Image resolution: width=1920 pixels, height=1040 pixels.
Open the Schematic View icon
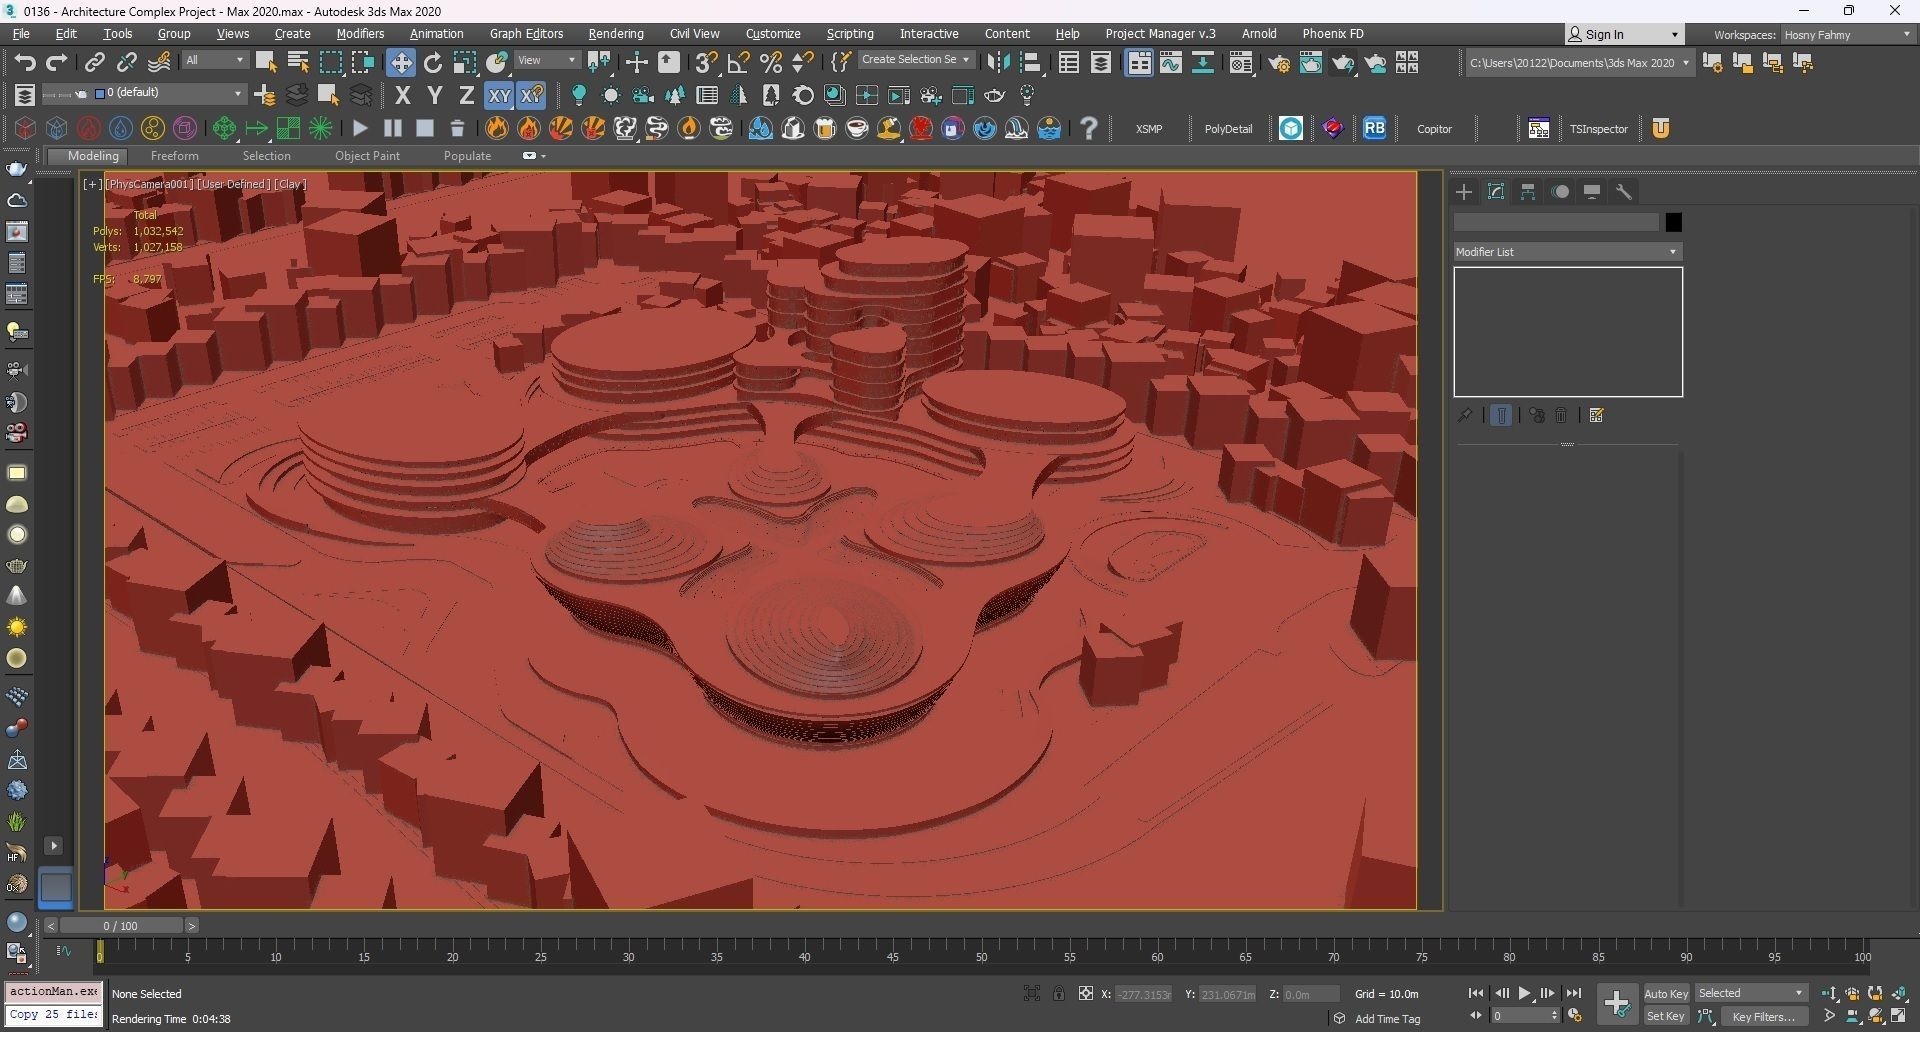coord(1203,63)
